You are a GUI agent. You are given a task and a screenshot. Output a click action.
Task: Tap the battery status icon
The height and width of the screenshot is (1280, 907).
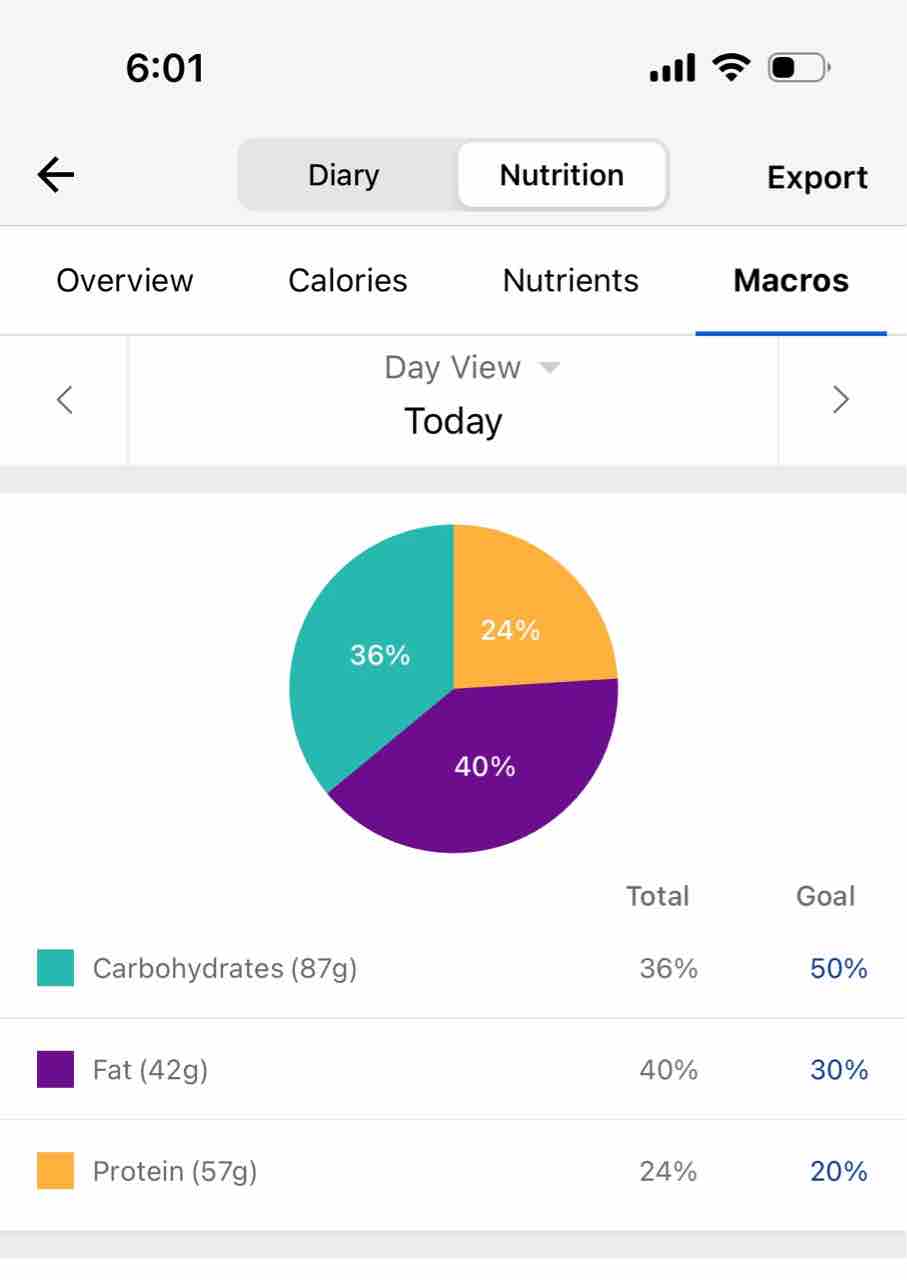798,68
